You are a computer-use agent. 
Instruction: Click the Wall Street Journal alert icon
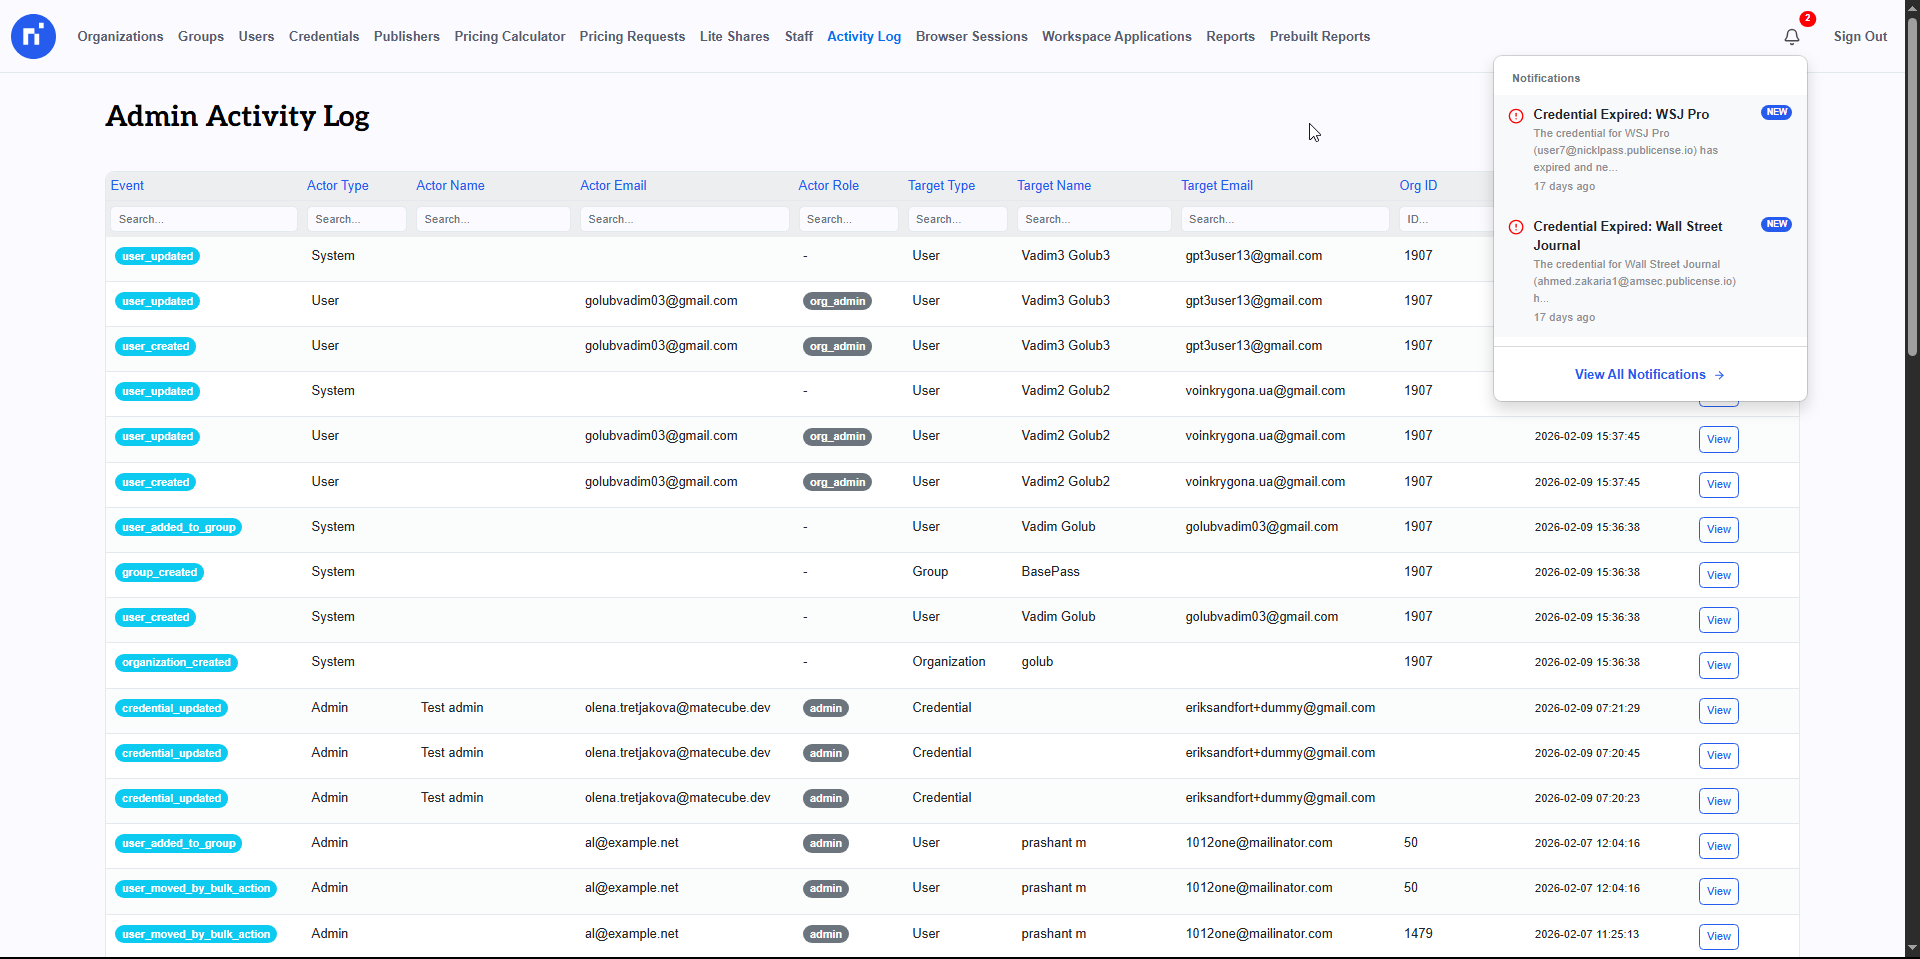pos(1516,228)
